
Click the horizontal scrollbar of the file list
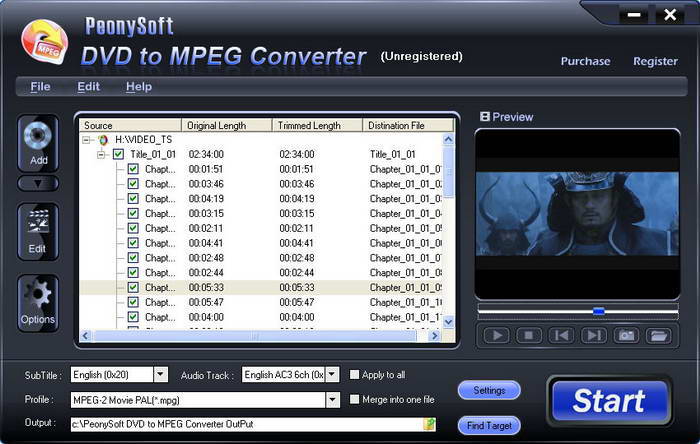tap(254, 336)
